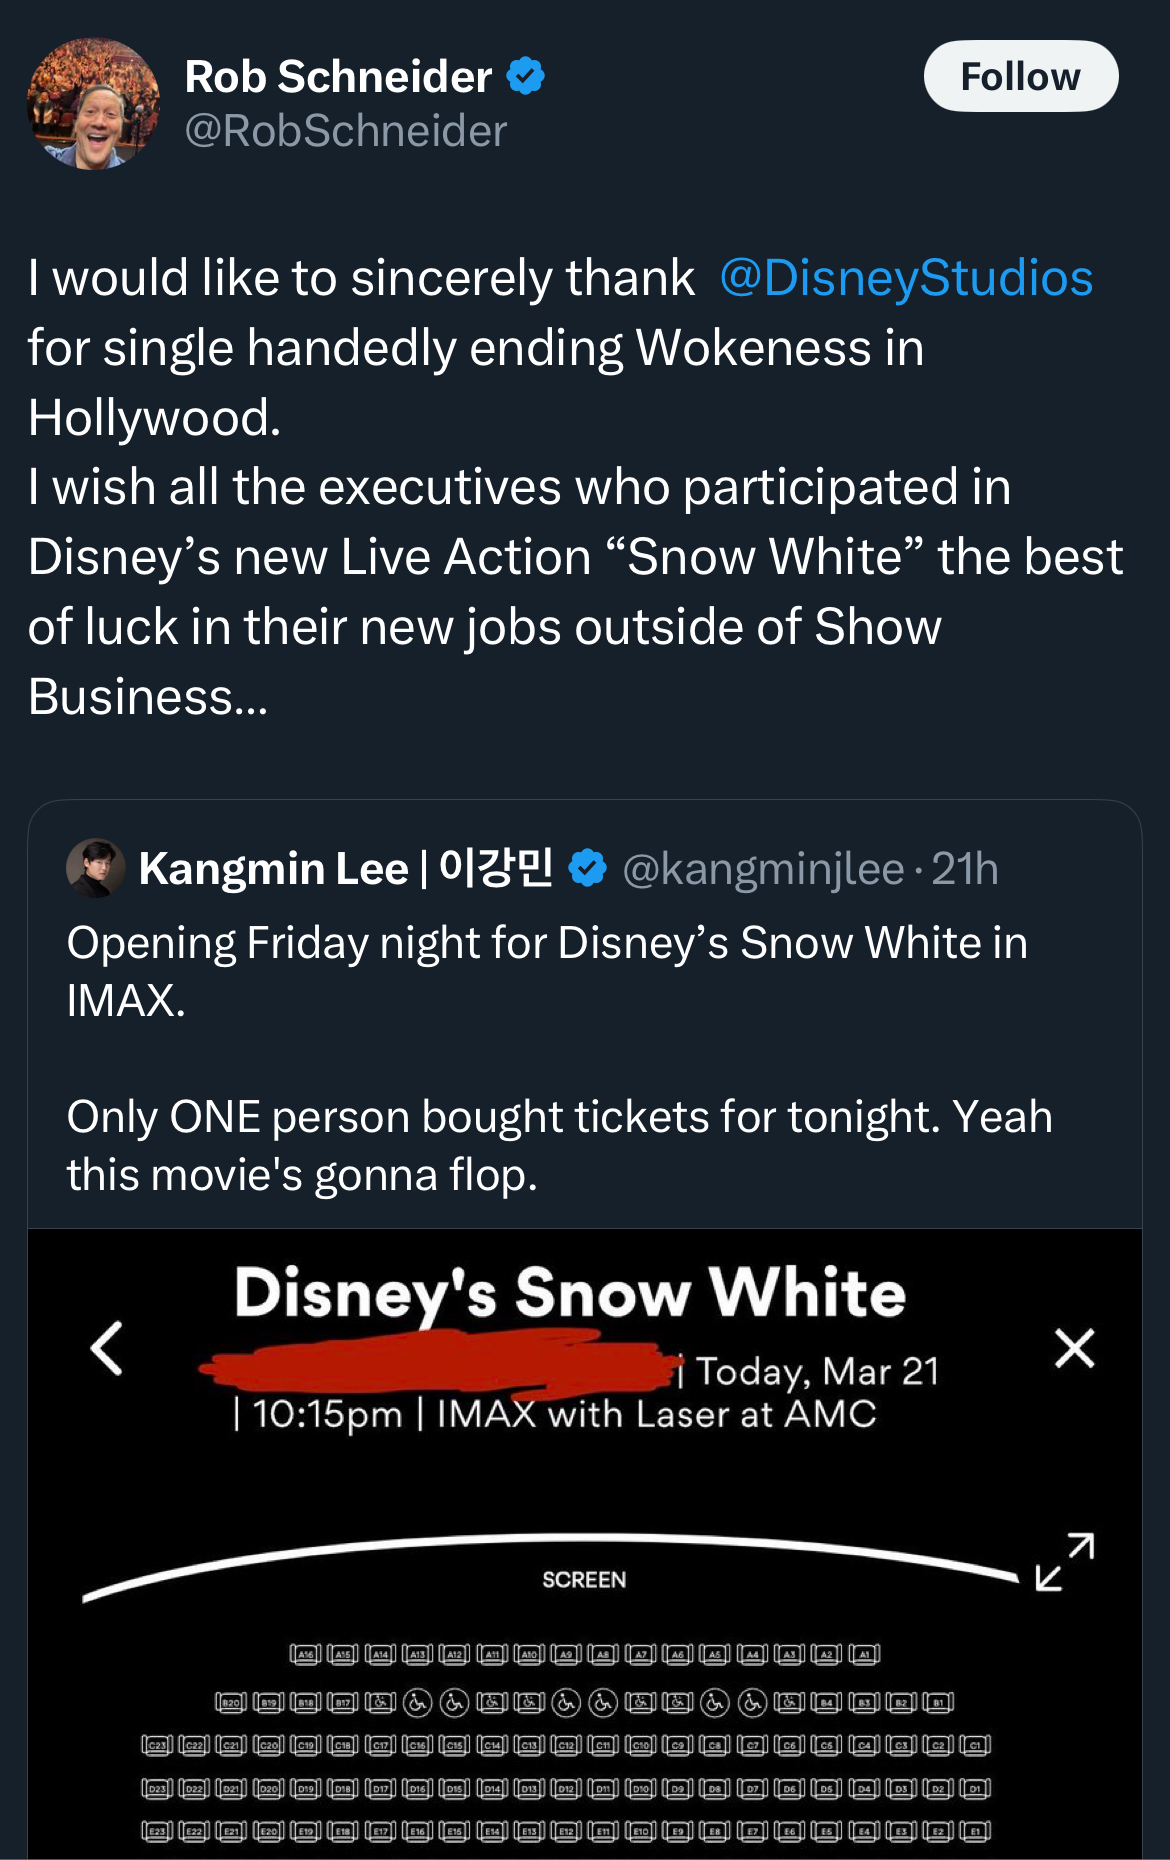
Task: Click the @DisneyStudios mention link
Action: (906, 278)
